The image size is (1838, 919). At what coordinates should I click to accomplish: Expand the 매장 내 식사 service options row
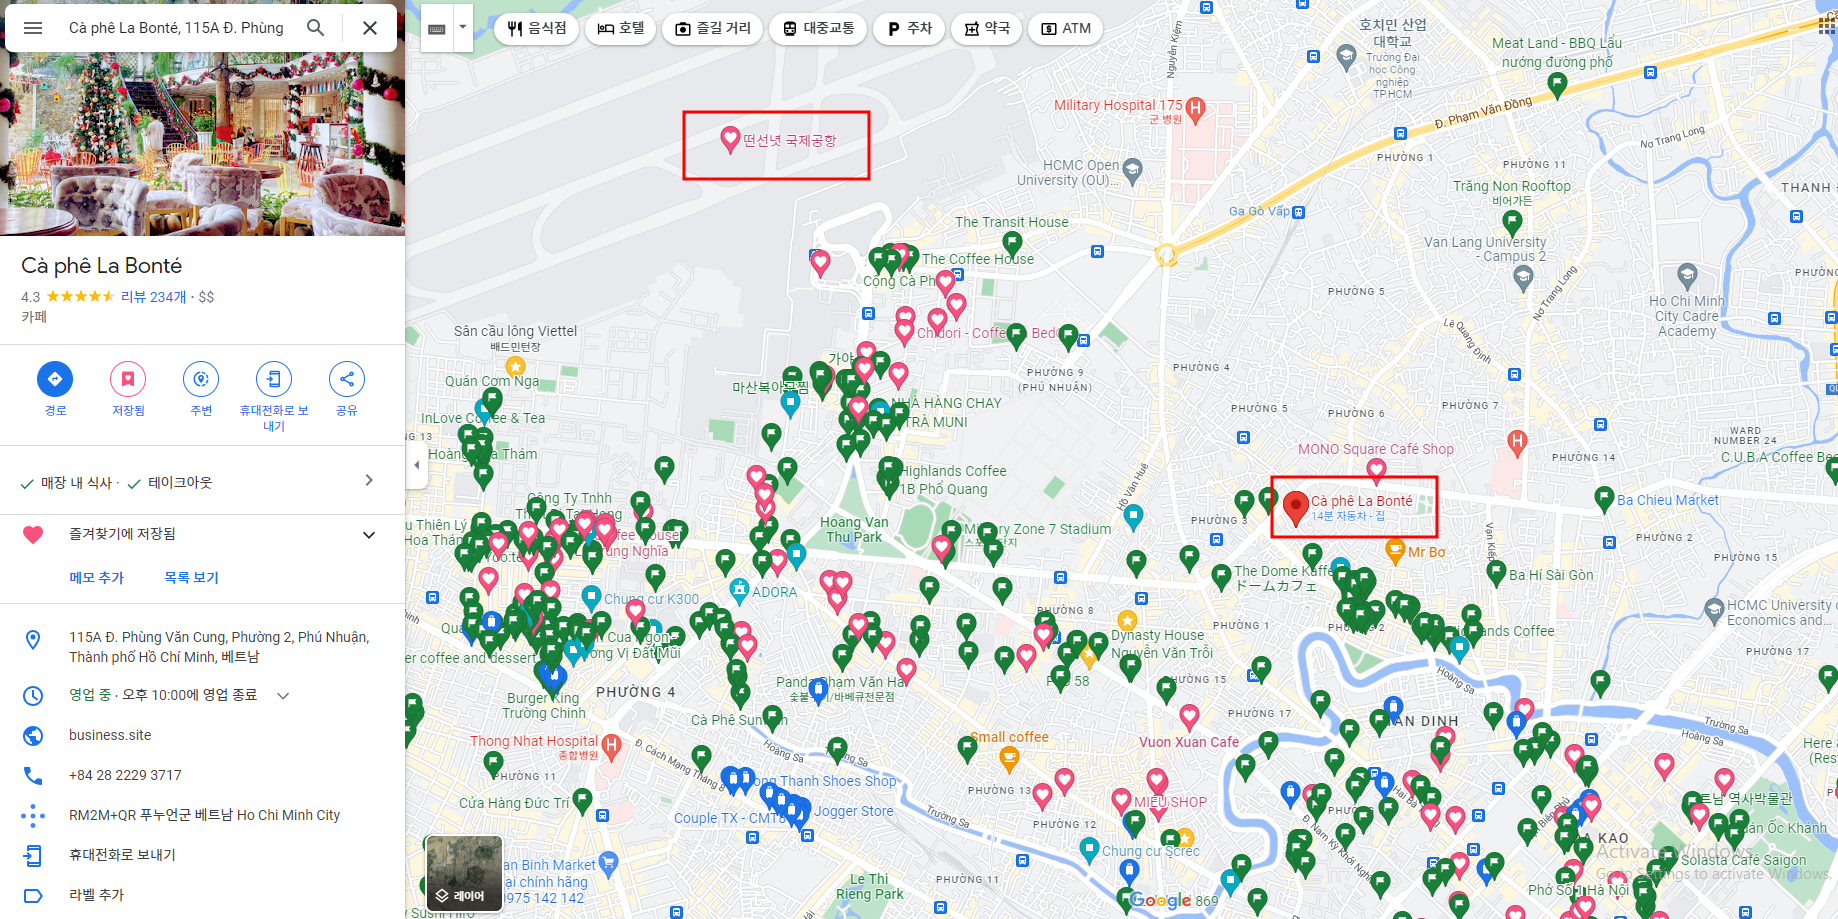click(202, 482)
